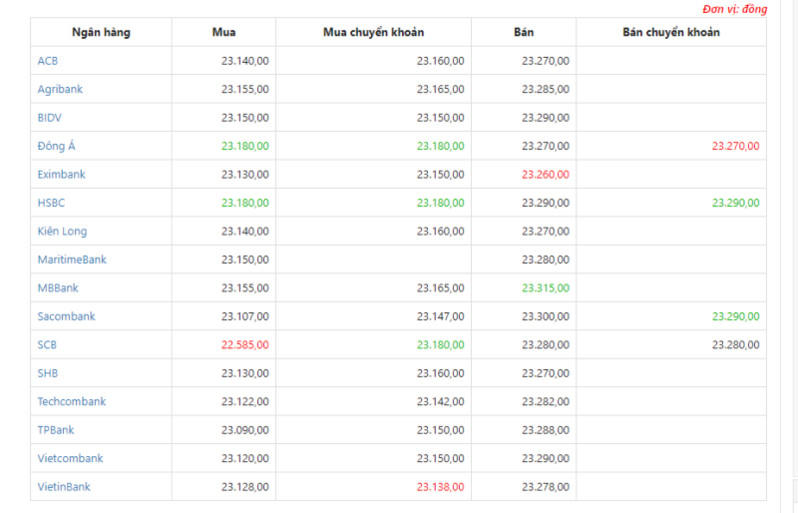Open the Kiên Long bank link

coord(62,232)
